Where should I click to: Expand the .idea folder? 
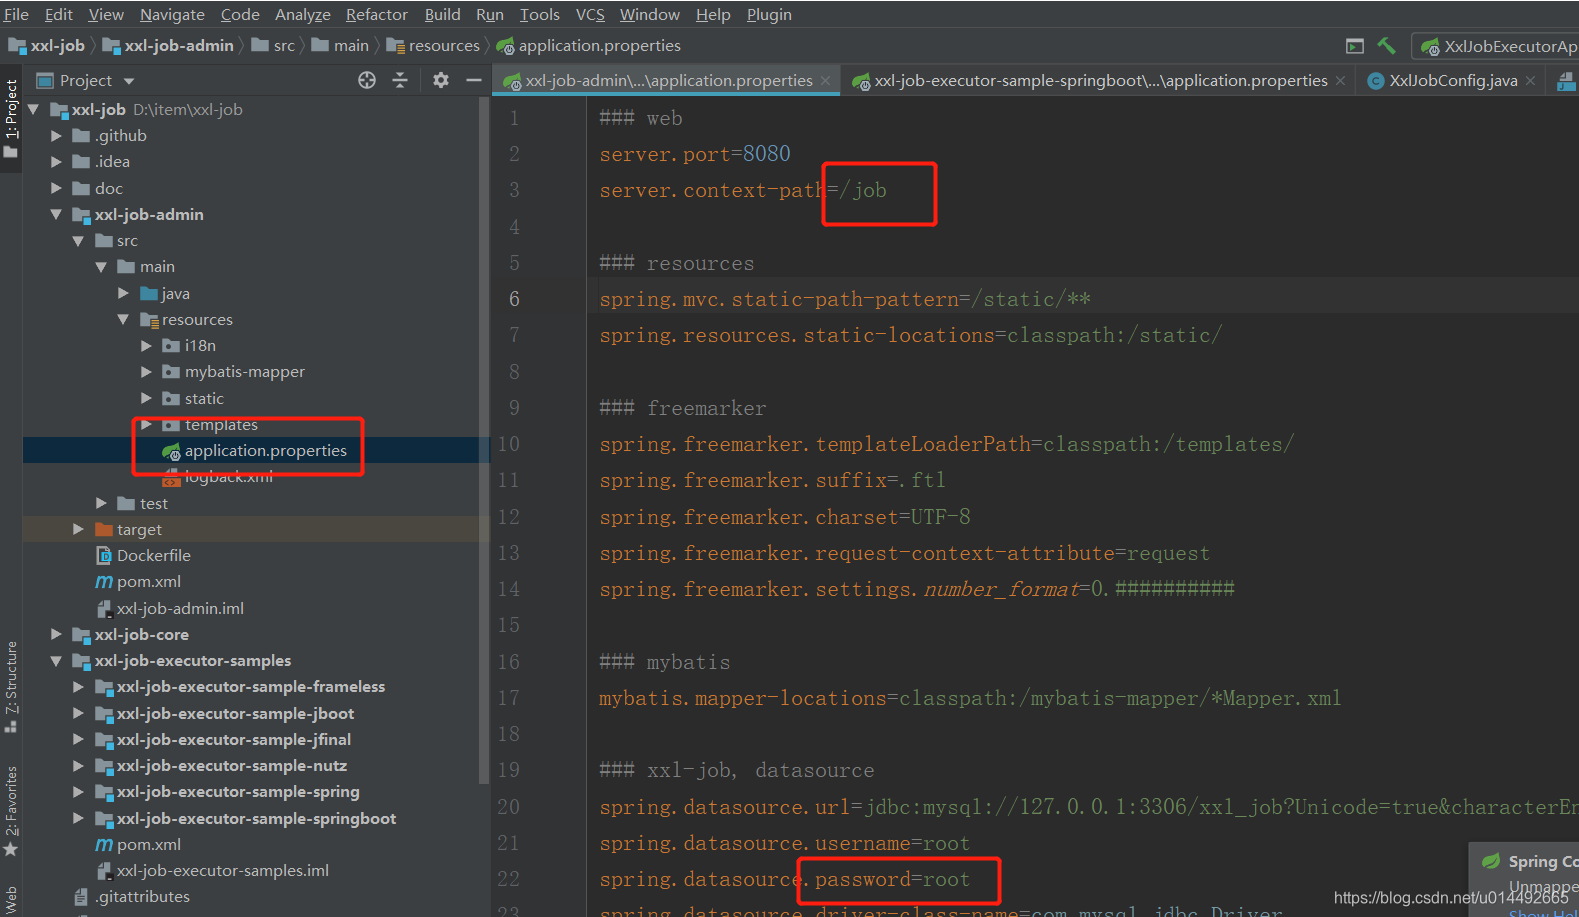click(x=56, y=162)
